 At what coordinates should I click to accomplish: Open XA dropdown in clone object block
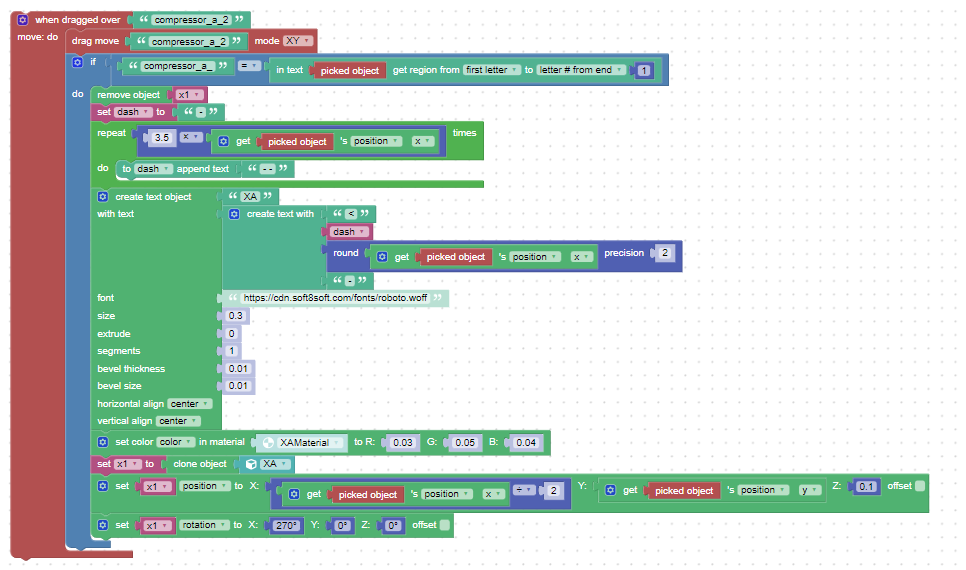275,463
